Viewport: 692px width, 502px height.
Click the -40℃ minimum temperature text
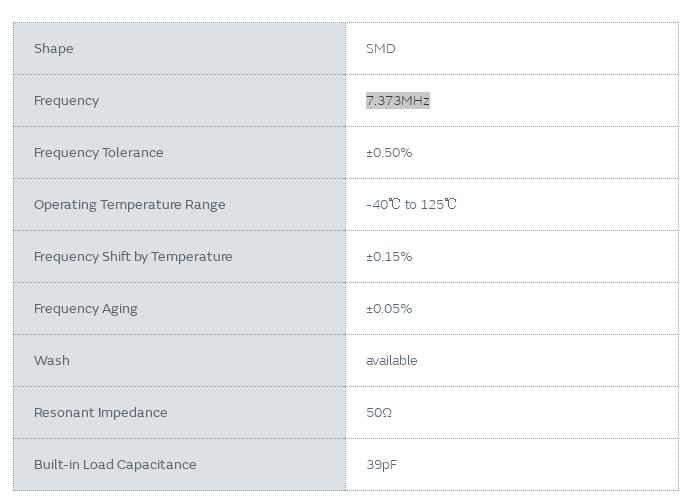click(x=383, y=204)
